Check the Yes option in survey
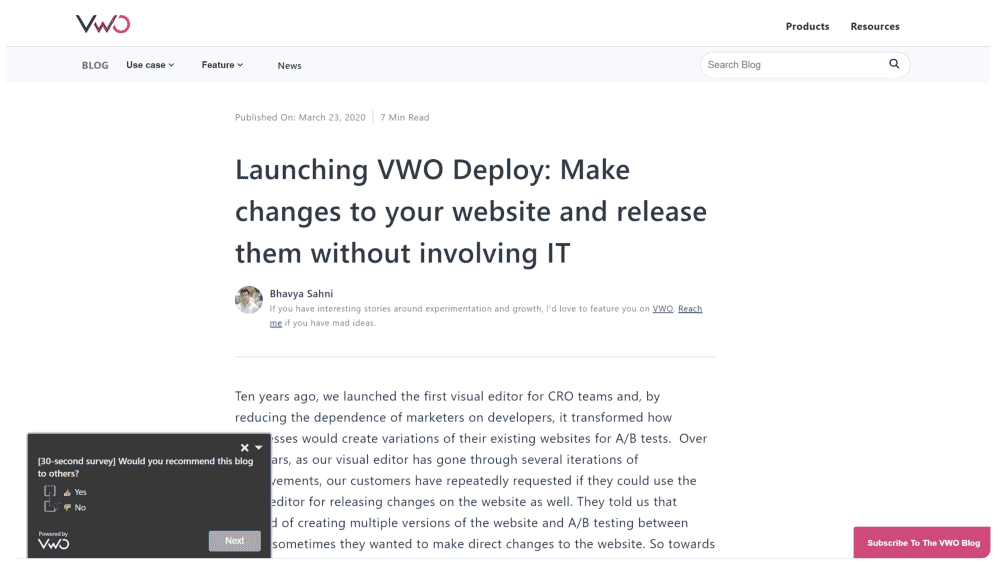Screen dimensions: 1000x562 (50, 491)
